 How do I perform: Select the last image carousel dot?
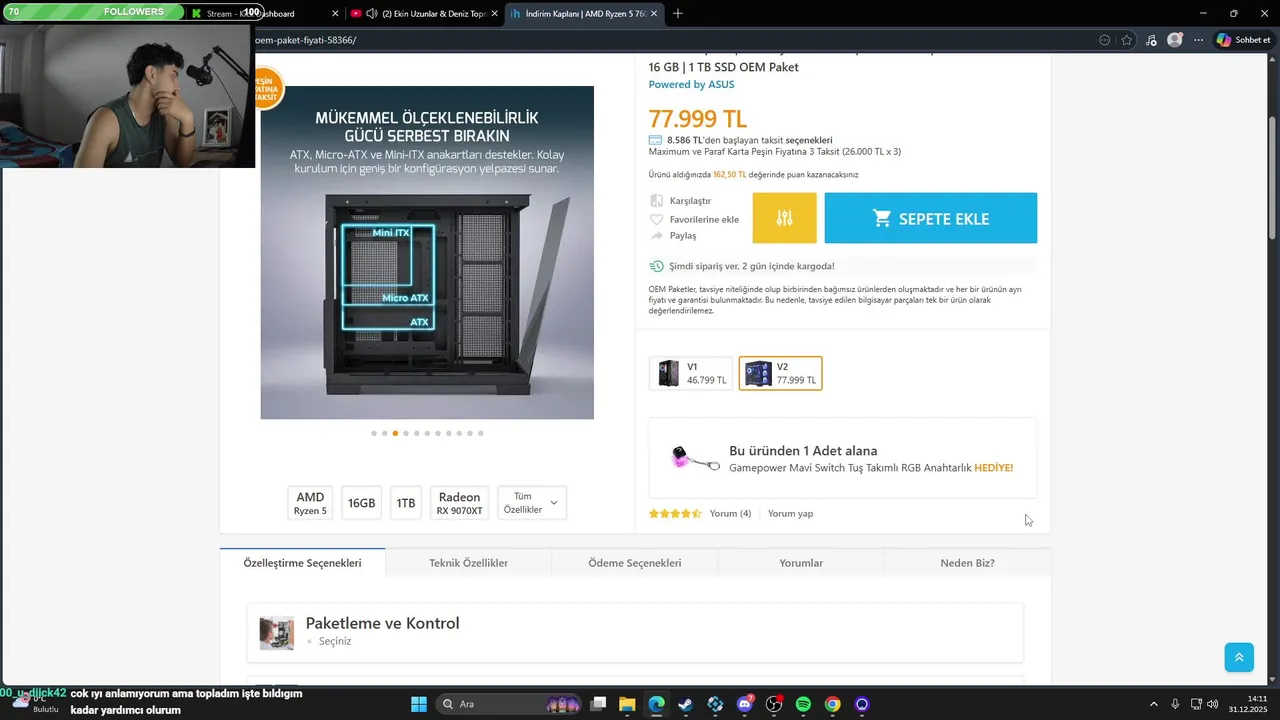click(x=480, y=433)
